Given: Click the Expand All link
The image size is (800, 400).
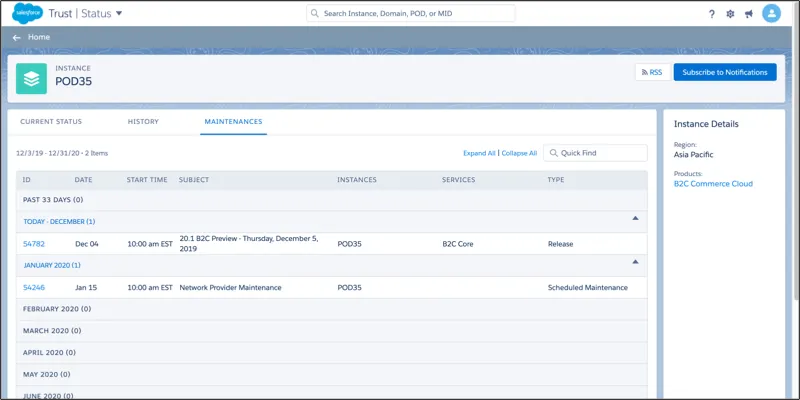Looking at the screenshot, I should click(479, 153).
